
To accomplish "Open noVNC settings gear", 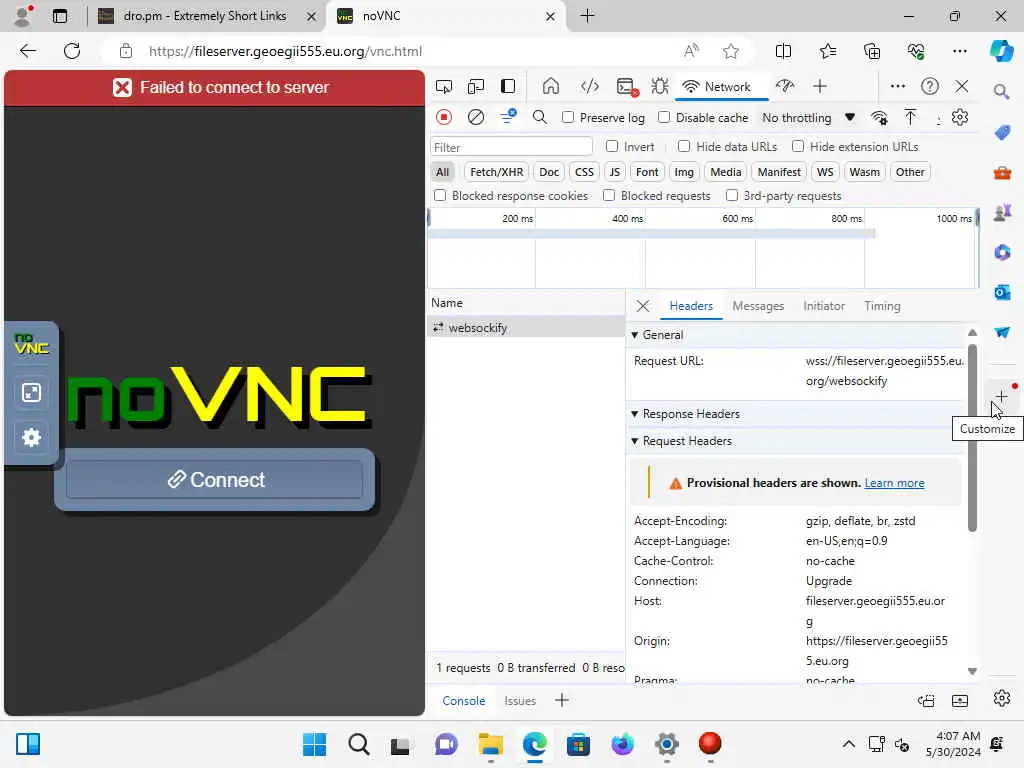I will click(31, 438).
